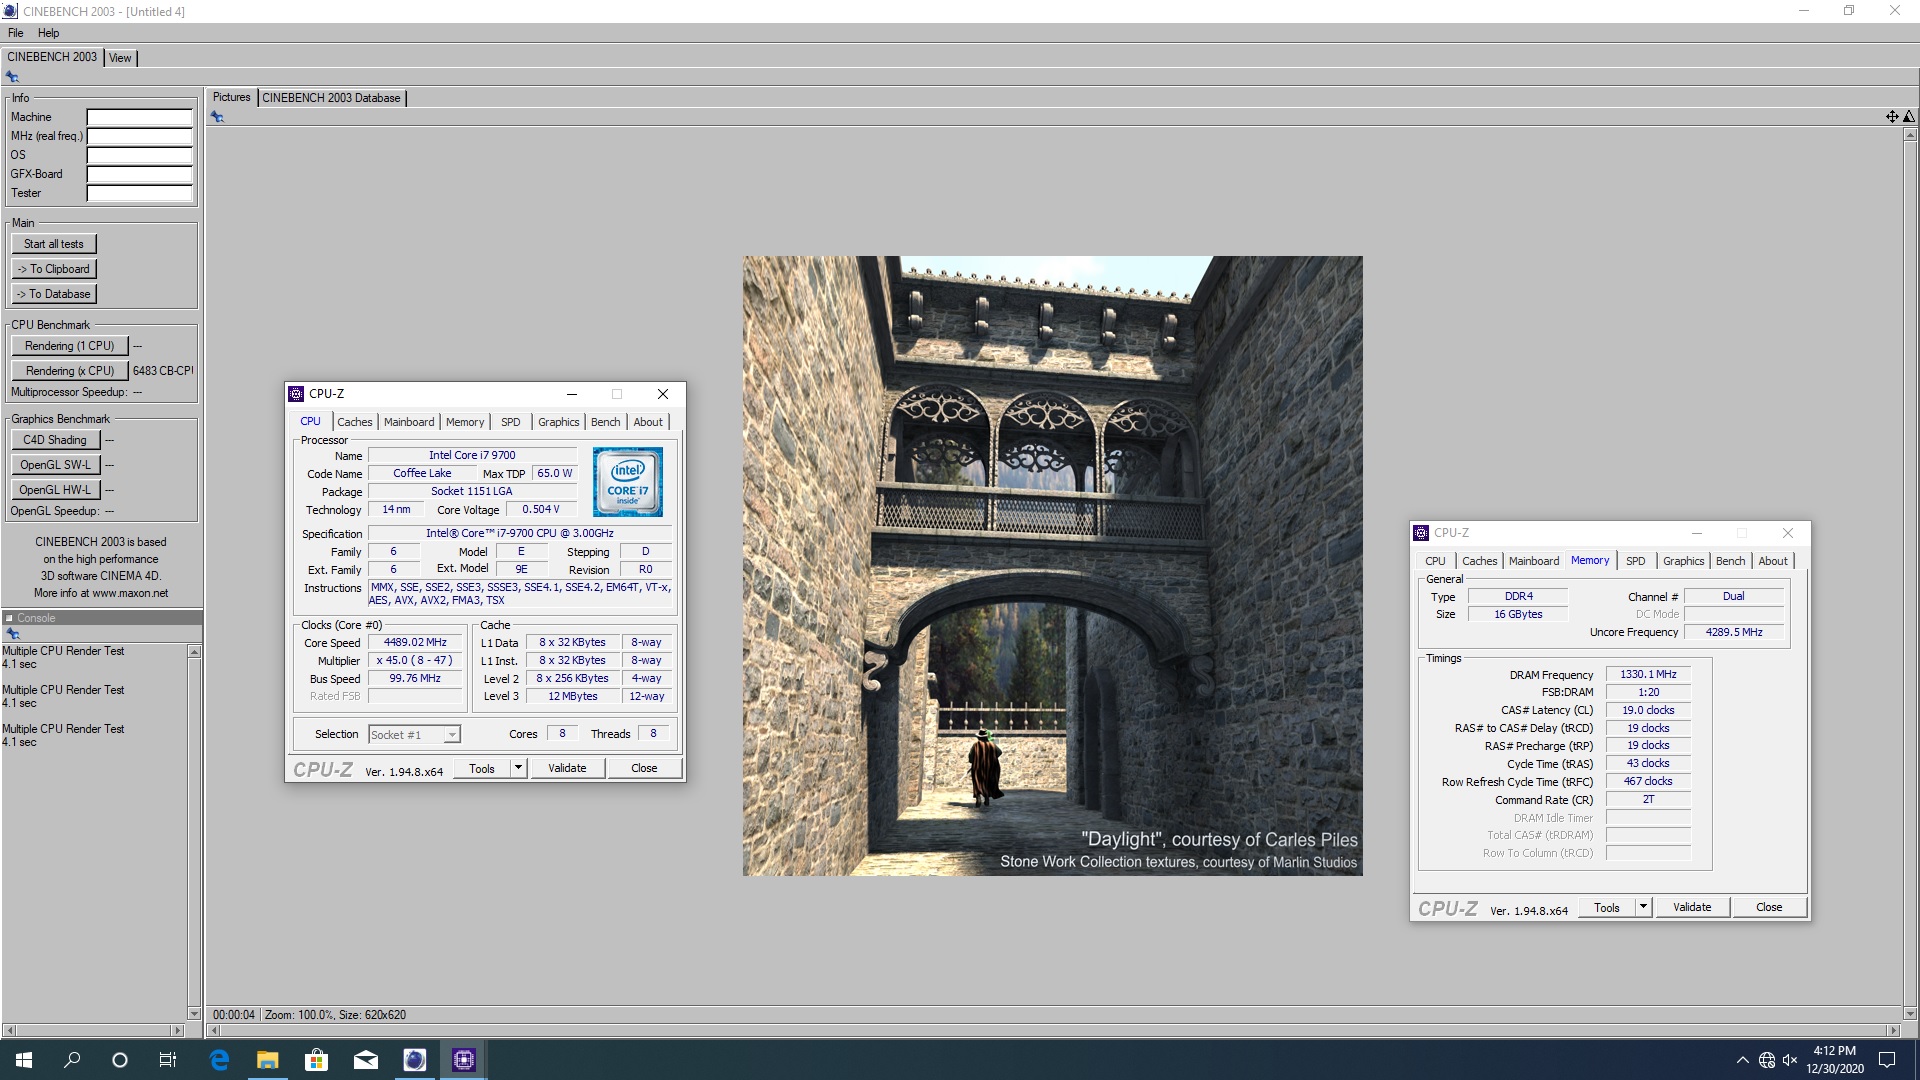
Task: Click the pin icon in Console panel
Action: tap(12, 634)
